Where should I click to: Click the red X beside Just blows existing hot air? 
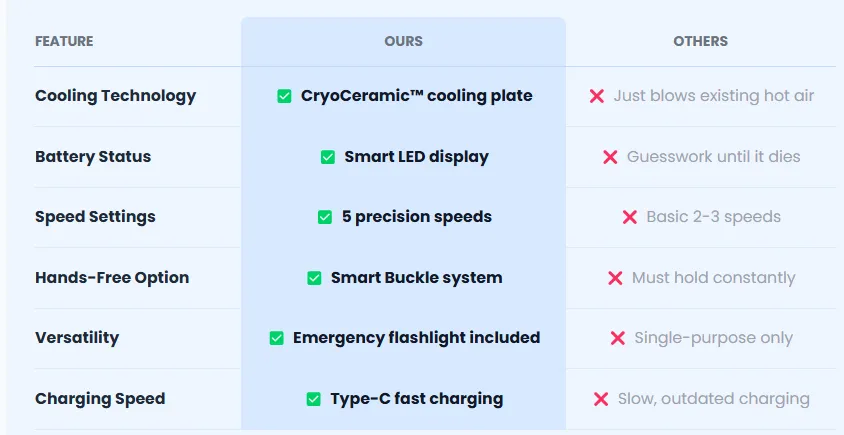pyautogui.click(x=596, y=96)
